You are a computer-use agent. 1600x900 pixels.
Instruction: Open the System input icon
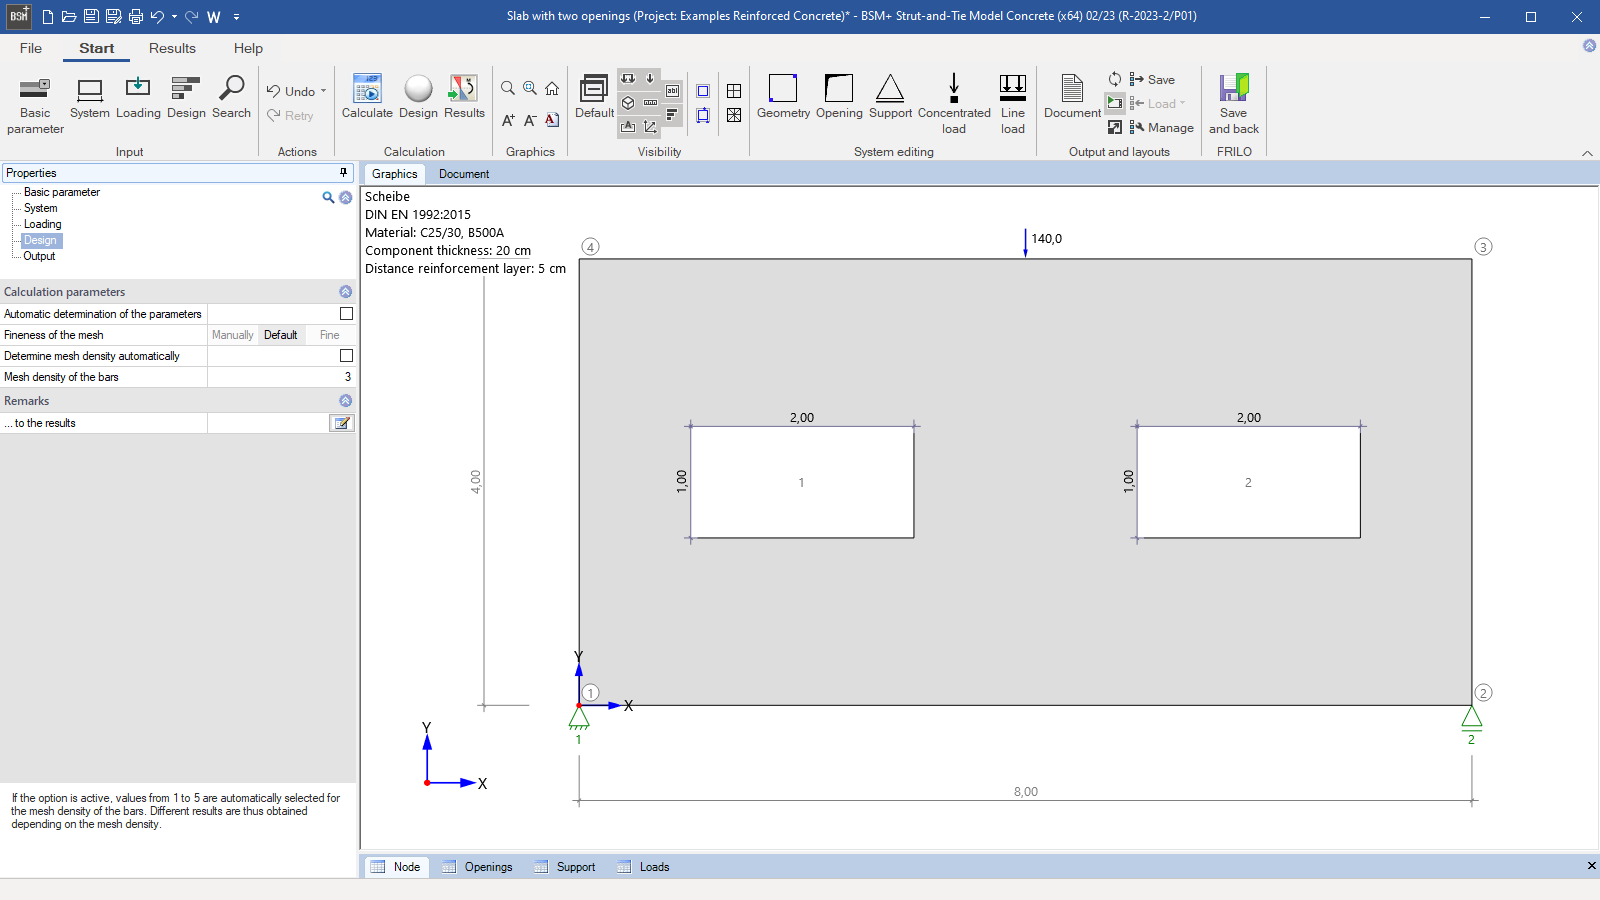[90, 98]
